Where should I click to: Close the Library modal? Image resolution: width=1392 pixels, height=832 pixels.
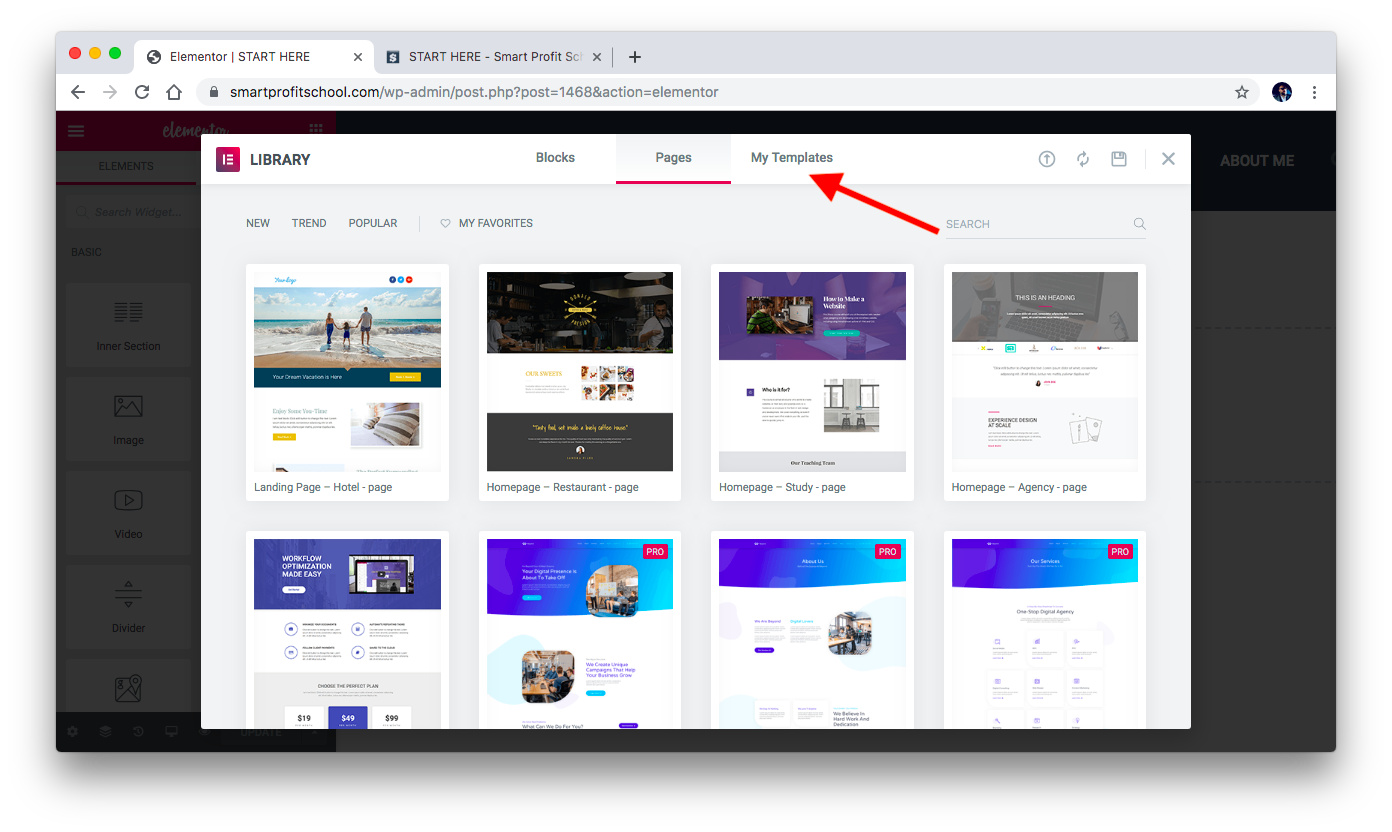click(x=1168, y=159)
